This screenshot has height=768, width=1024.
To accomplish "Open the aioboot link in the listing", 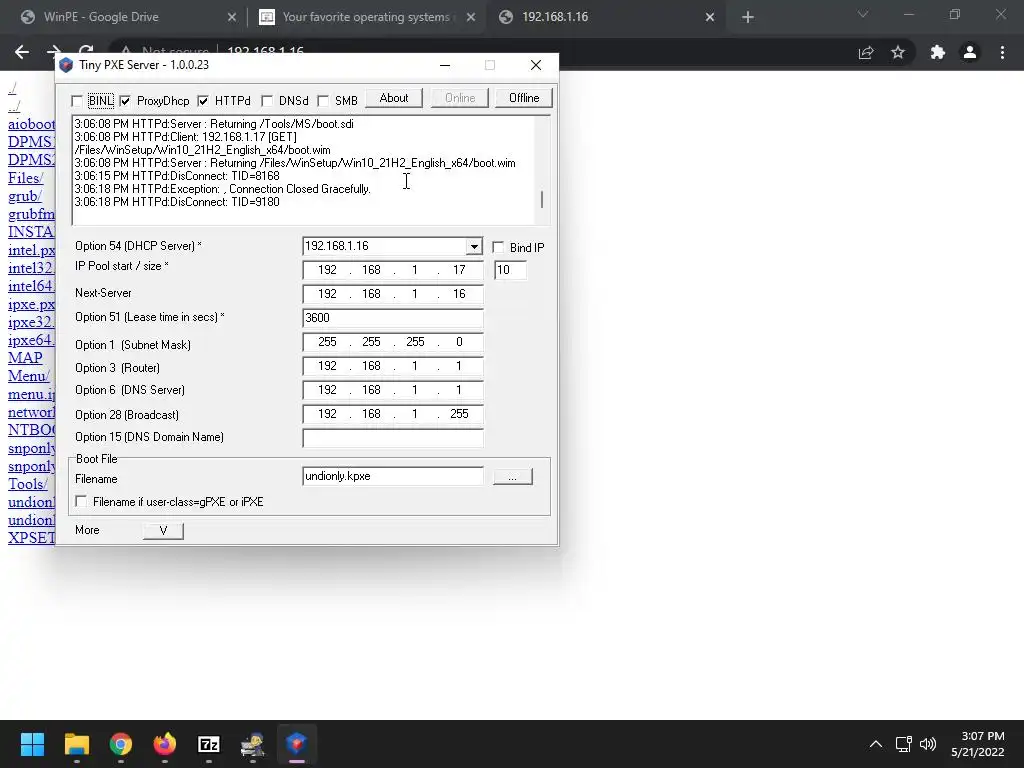I will click(x=31, y=123).
